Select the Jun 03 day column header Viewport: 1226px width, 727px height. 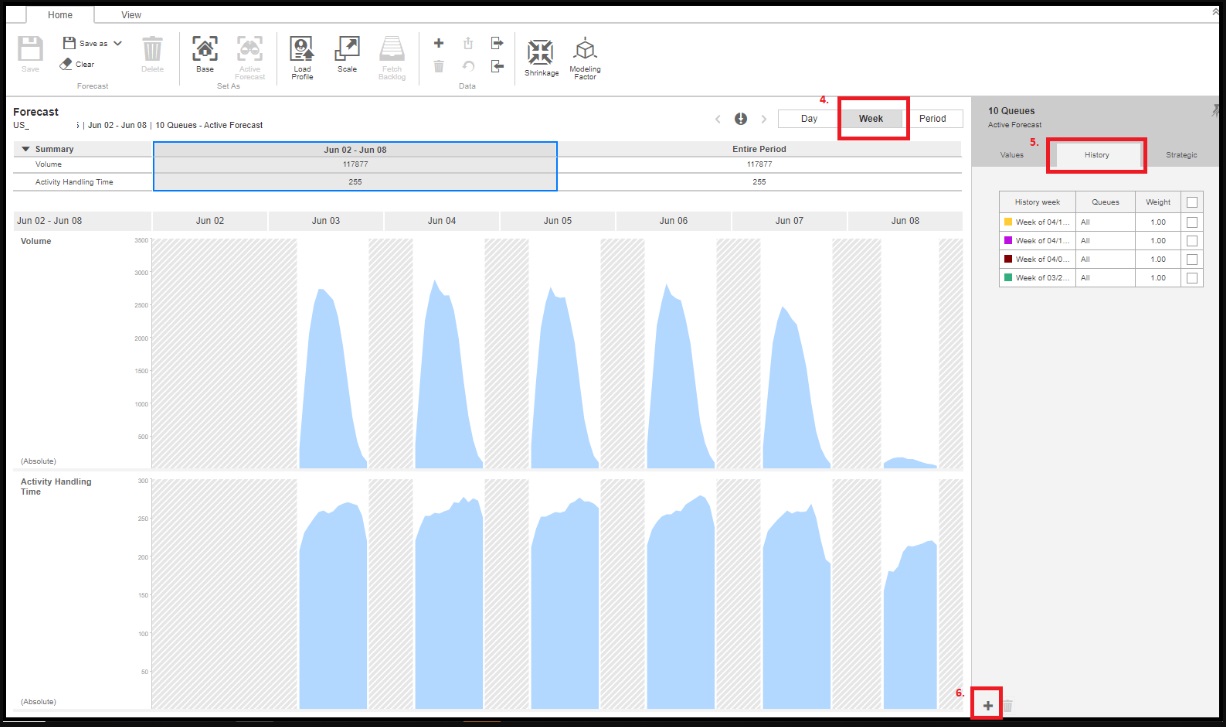(326, 221)
